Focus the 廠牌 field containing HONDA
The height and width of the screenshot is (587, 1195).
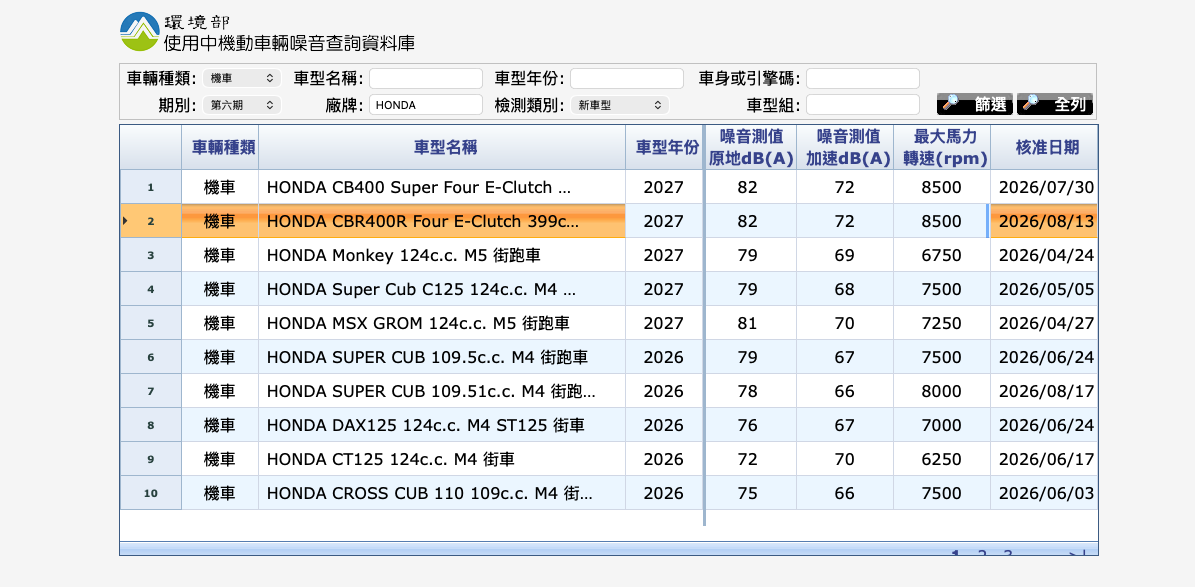(426, 104)
